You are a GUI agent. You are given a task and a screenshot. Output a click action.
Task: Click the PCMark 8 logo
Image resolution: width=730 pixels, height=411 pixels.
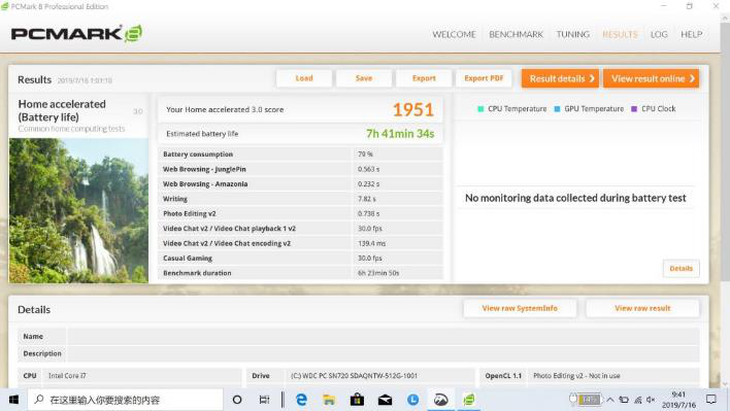(x=76, y=34)
